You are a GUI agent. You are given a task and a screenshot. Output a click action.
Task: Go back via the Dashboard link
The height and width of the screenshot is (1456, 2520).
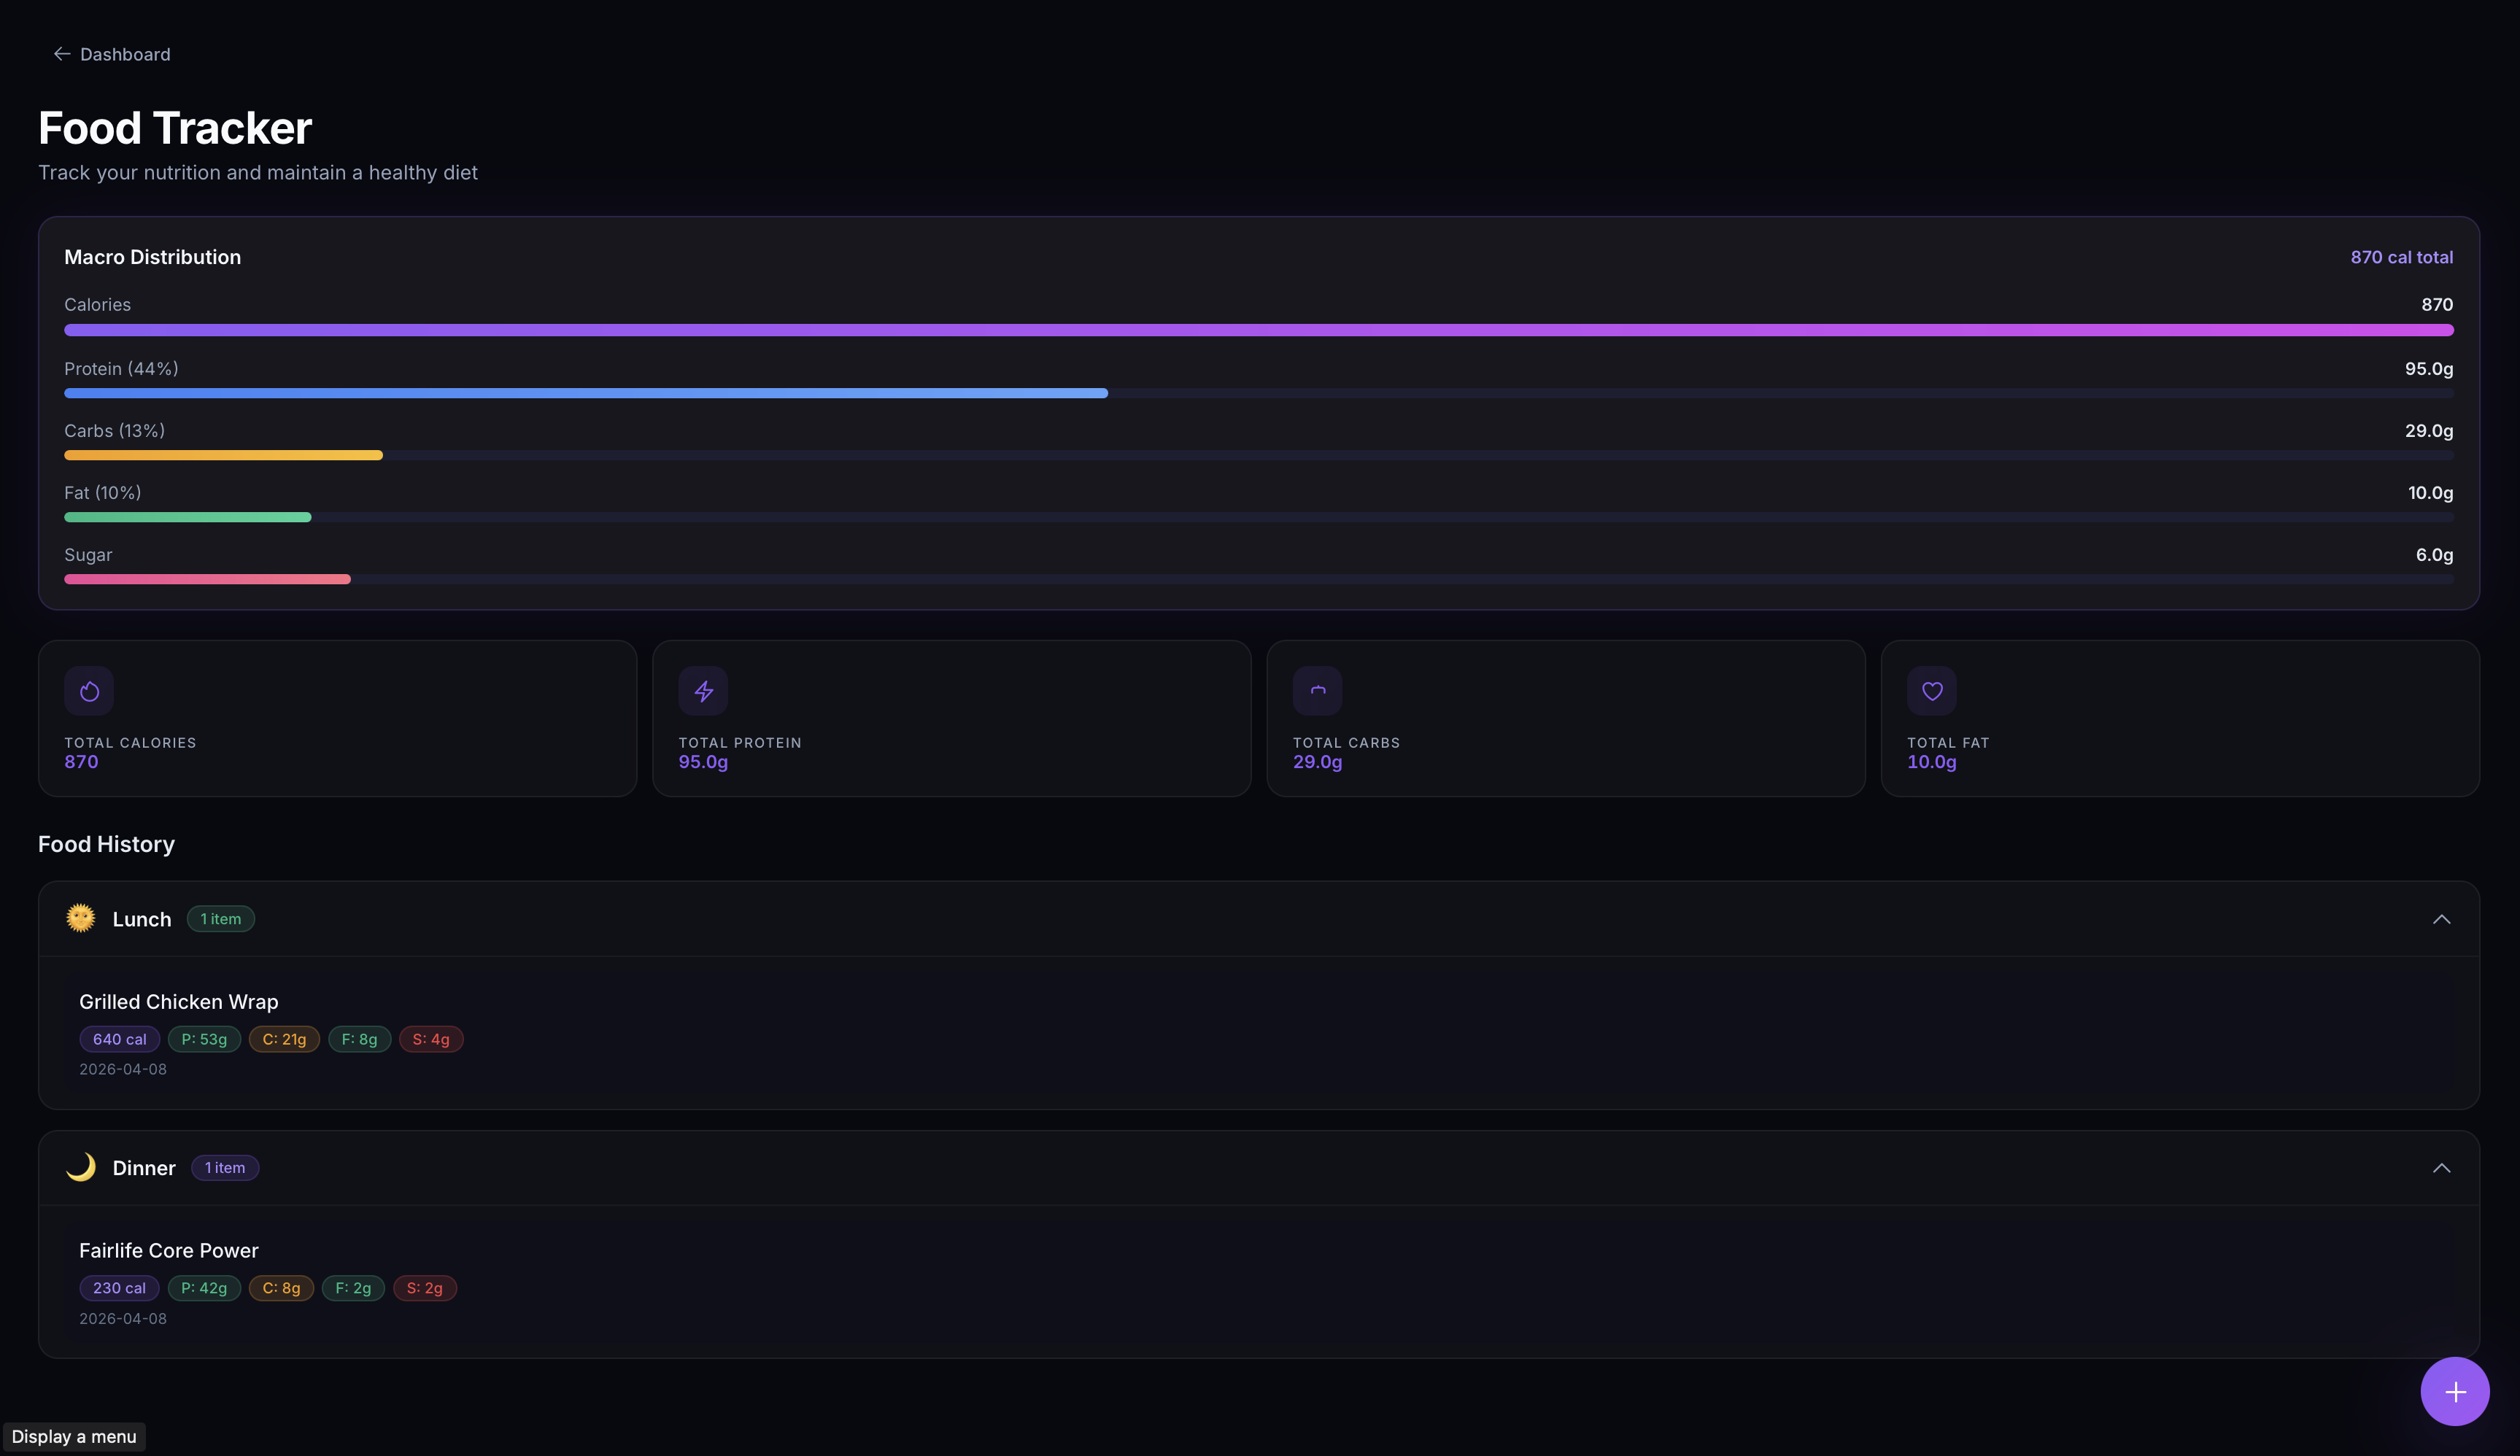point(125,54)
